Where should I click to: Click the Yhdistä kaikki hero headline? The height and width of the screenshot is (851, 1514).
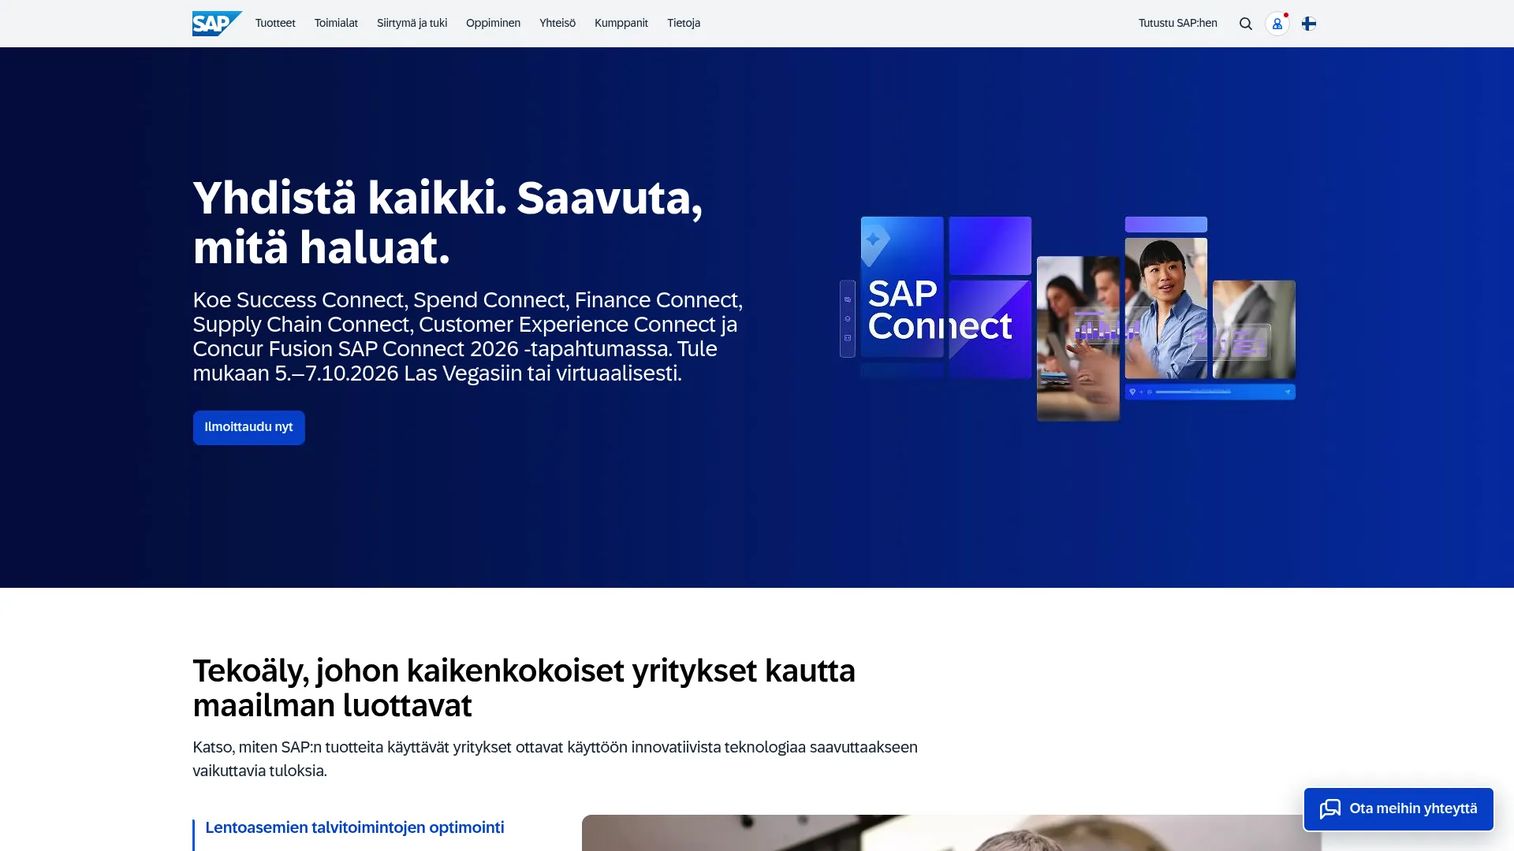pyautogui.click(x=448, y=223)
